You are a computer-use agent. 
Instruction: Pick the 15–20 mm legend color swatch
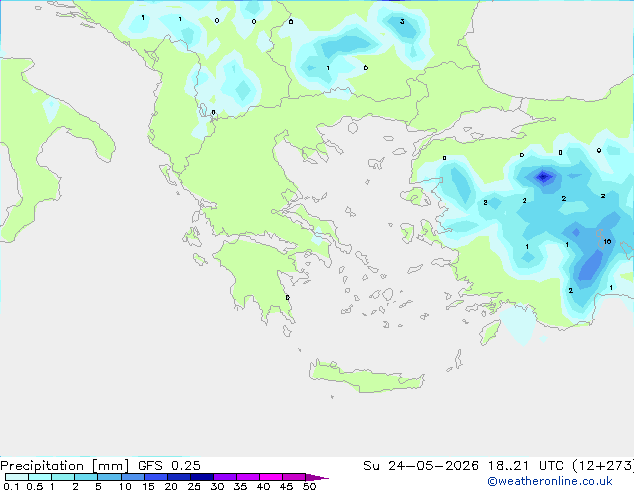click(155, 477)
